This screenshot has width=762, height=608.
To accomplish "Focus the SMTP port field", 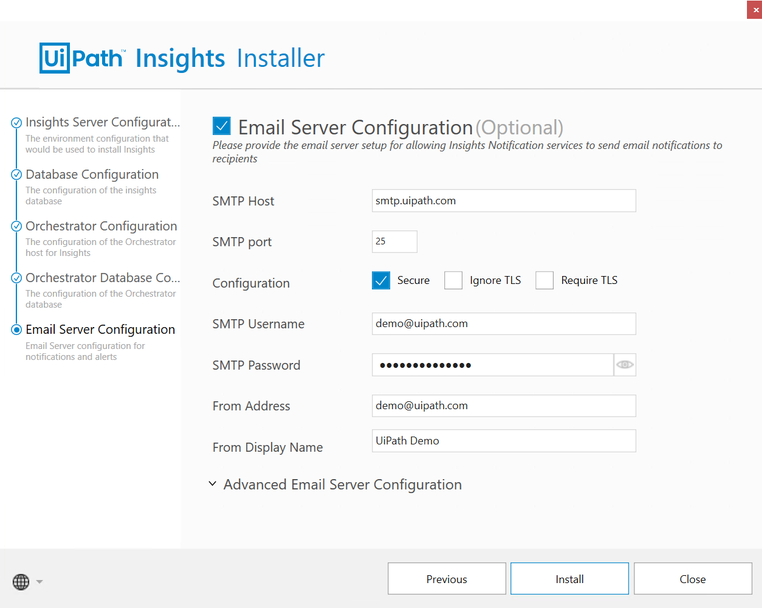I will [x=395, y=242].
